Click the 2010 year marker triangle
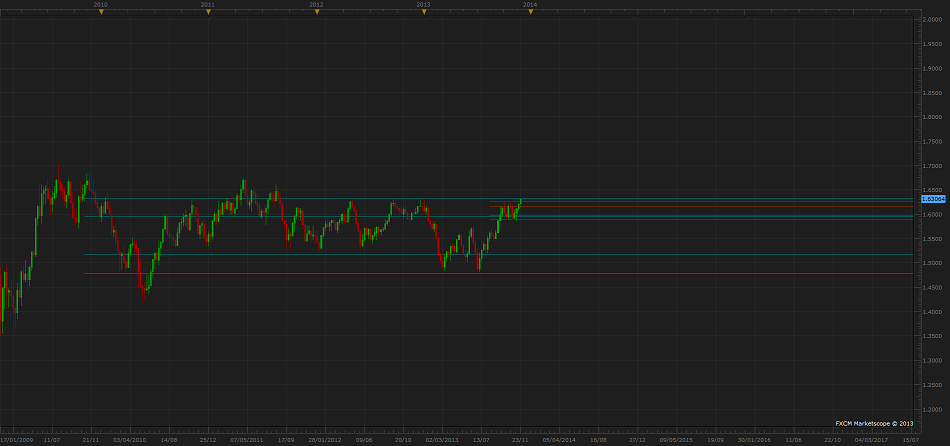 point(101,12)
